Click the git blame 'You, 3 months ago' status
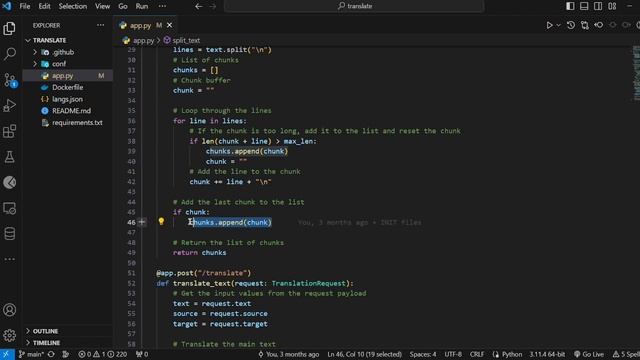640x360 pixels. click(289, 354)
